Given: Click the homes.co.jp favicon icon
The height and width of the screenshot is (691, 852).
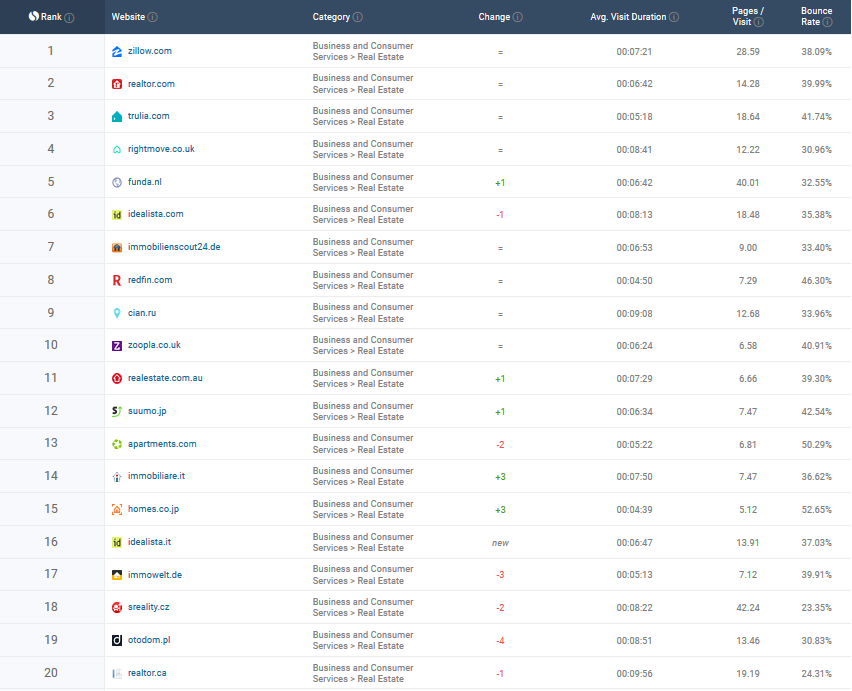Looking at the screenshot, I should point(117,510).
